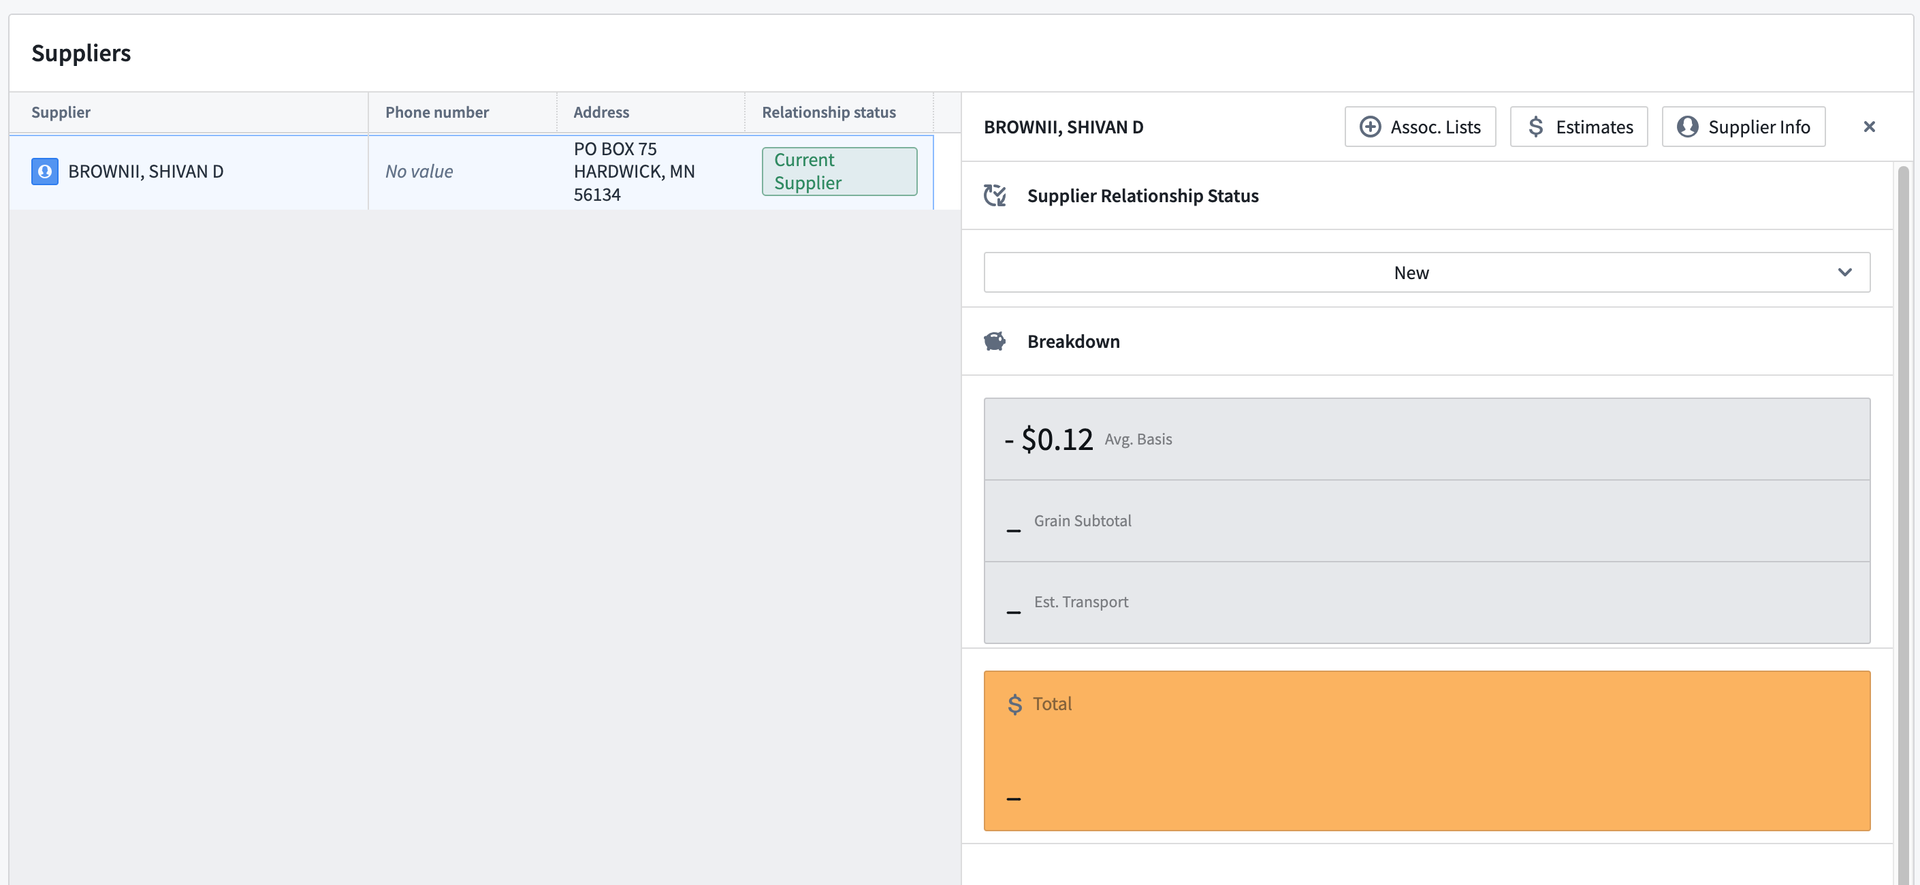Close the BROWNII, SHIVAN D detail panel
The height and width of the screenshot is (885, 1920).
[1868, 127]
